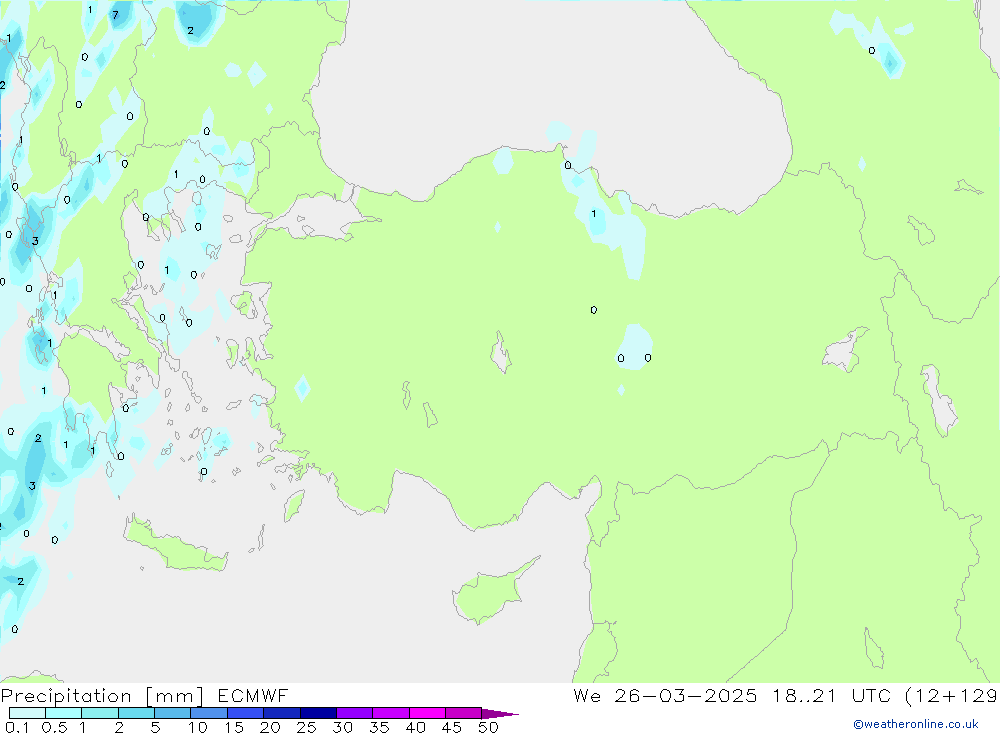
Task: Click the 45–50 mm legend swatch
Action: click(463, 713)
